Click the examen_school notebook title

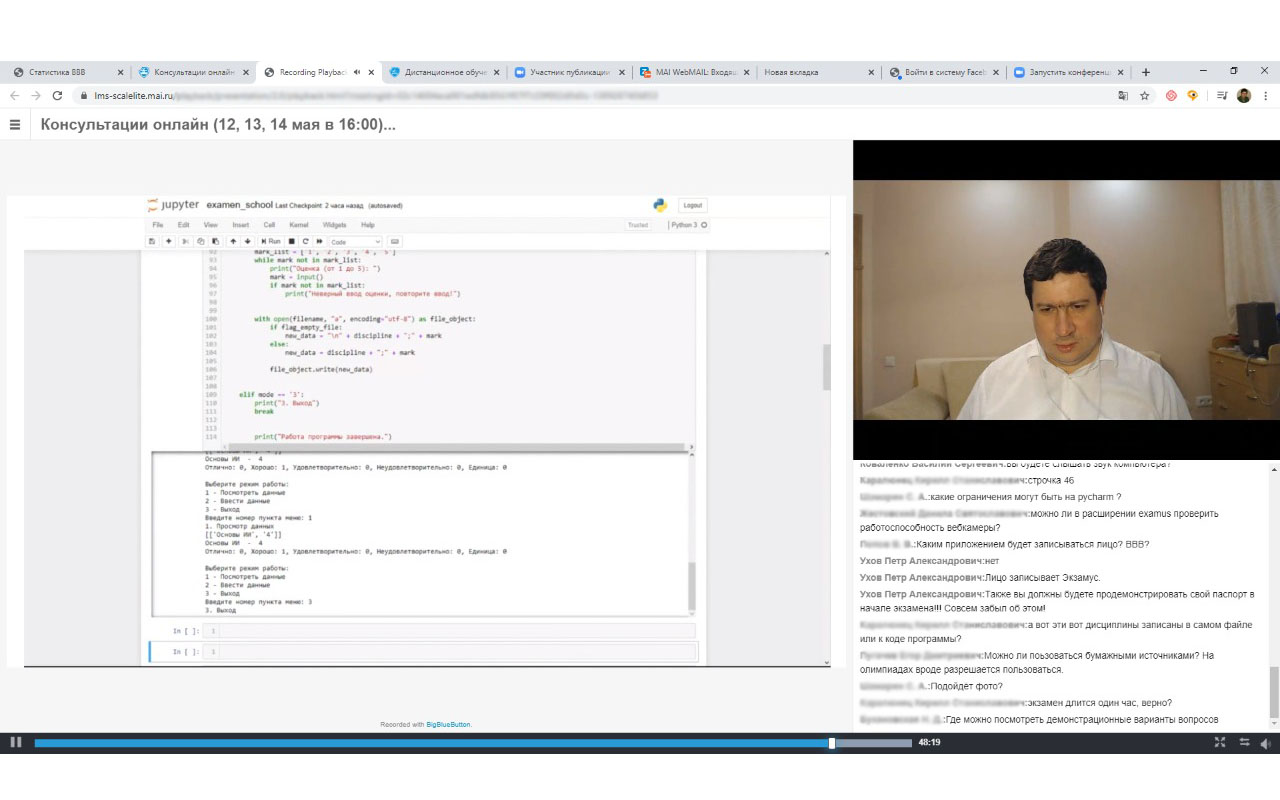240,205
